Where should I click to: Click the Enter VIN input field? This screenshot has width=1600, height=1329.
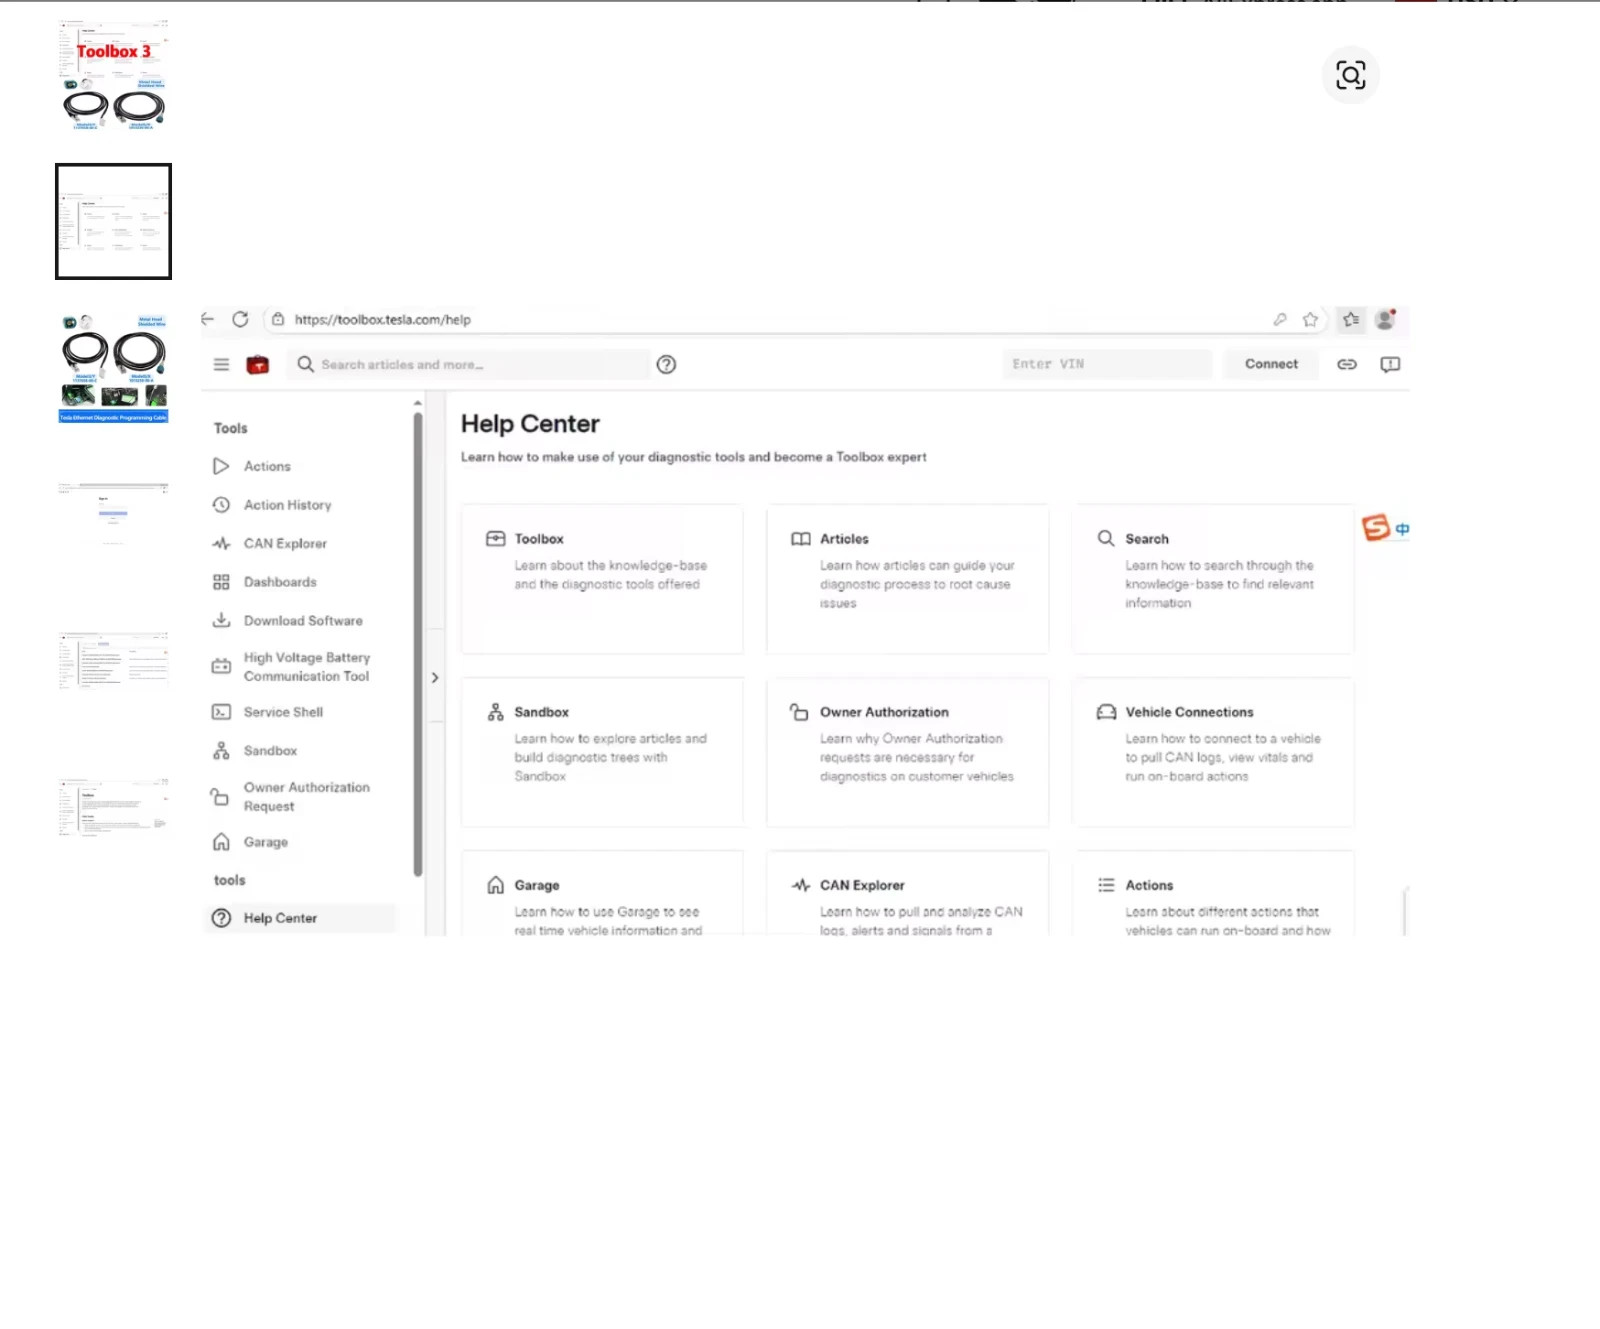[1107, 364]
